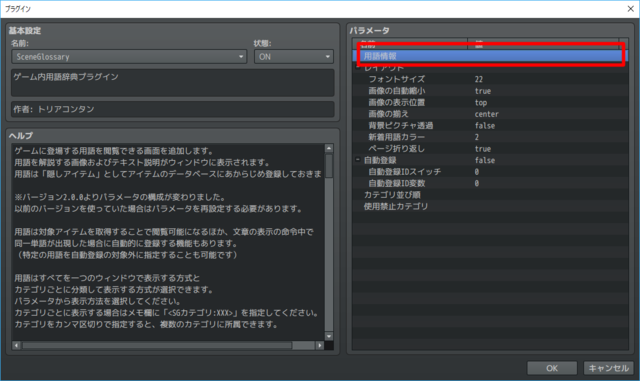The image size is (640, 381).
Task: Select the 用語情報 parameter row
Action: (490, 56)
